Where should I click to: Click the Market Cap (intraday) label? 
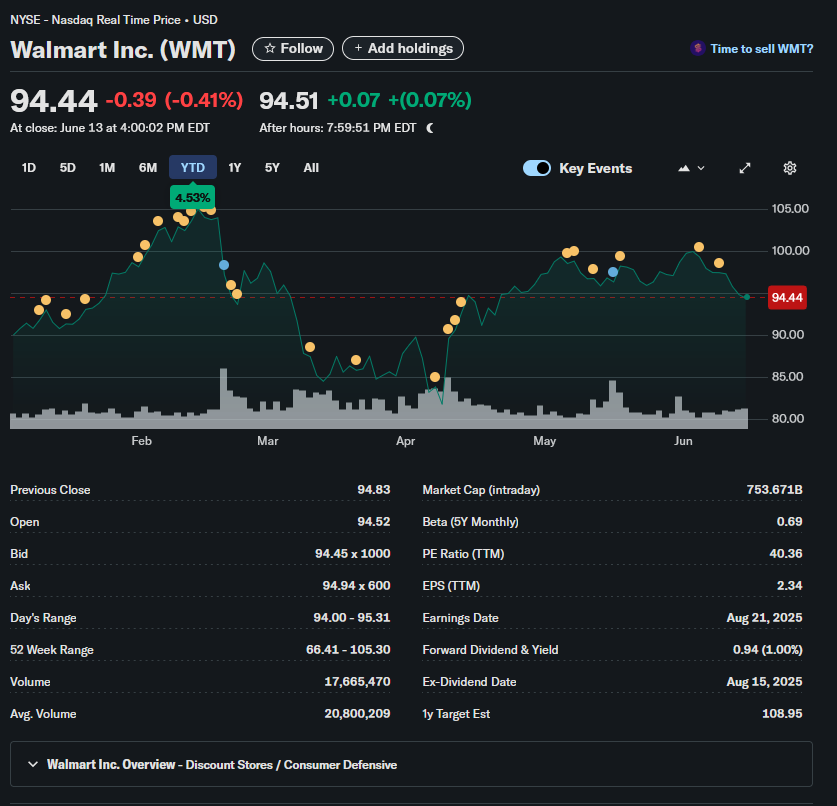pos(481,489)
